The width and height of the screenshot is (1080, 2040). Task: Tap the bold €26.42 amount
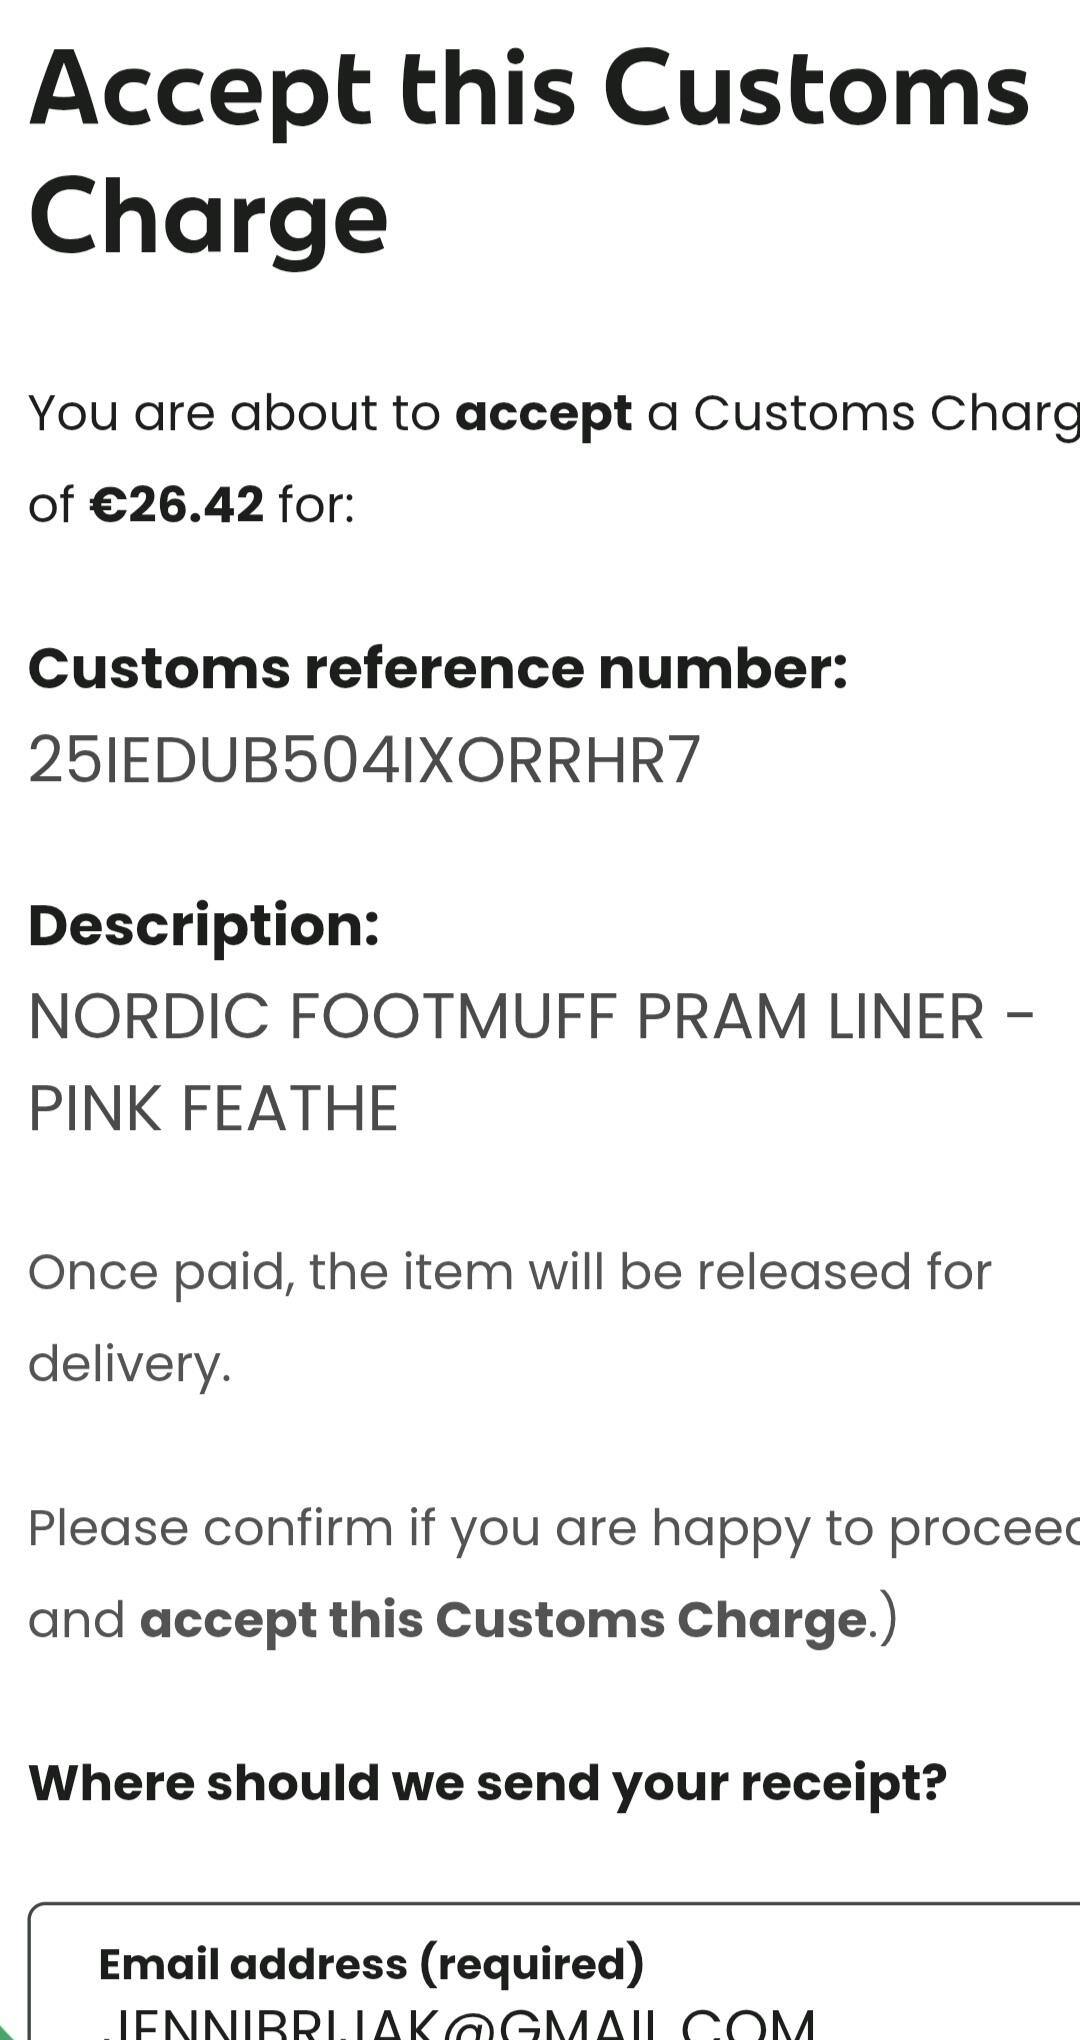click(x=177, y=504)
